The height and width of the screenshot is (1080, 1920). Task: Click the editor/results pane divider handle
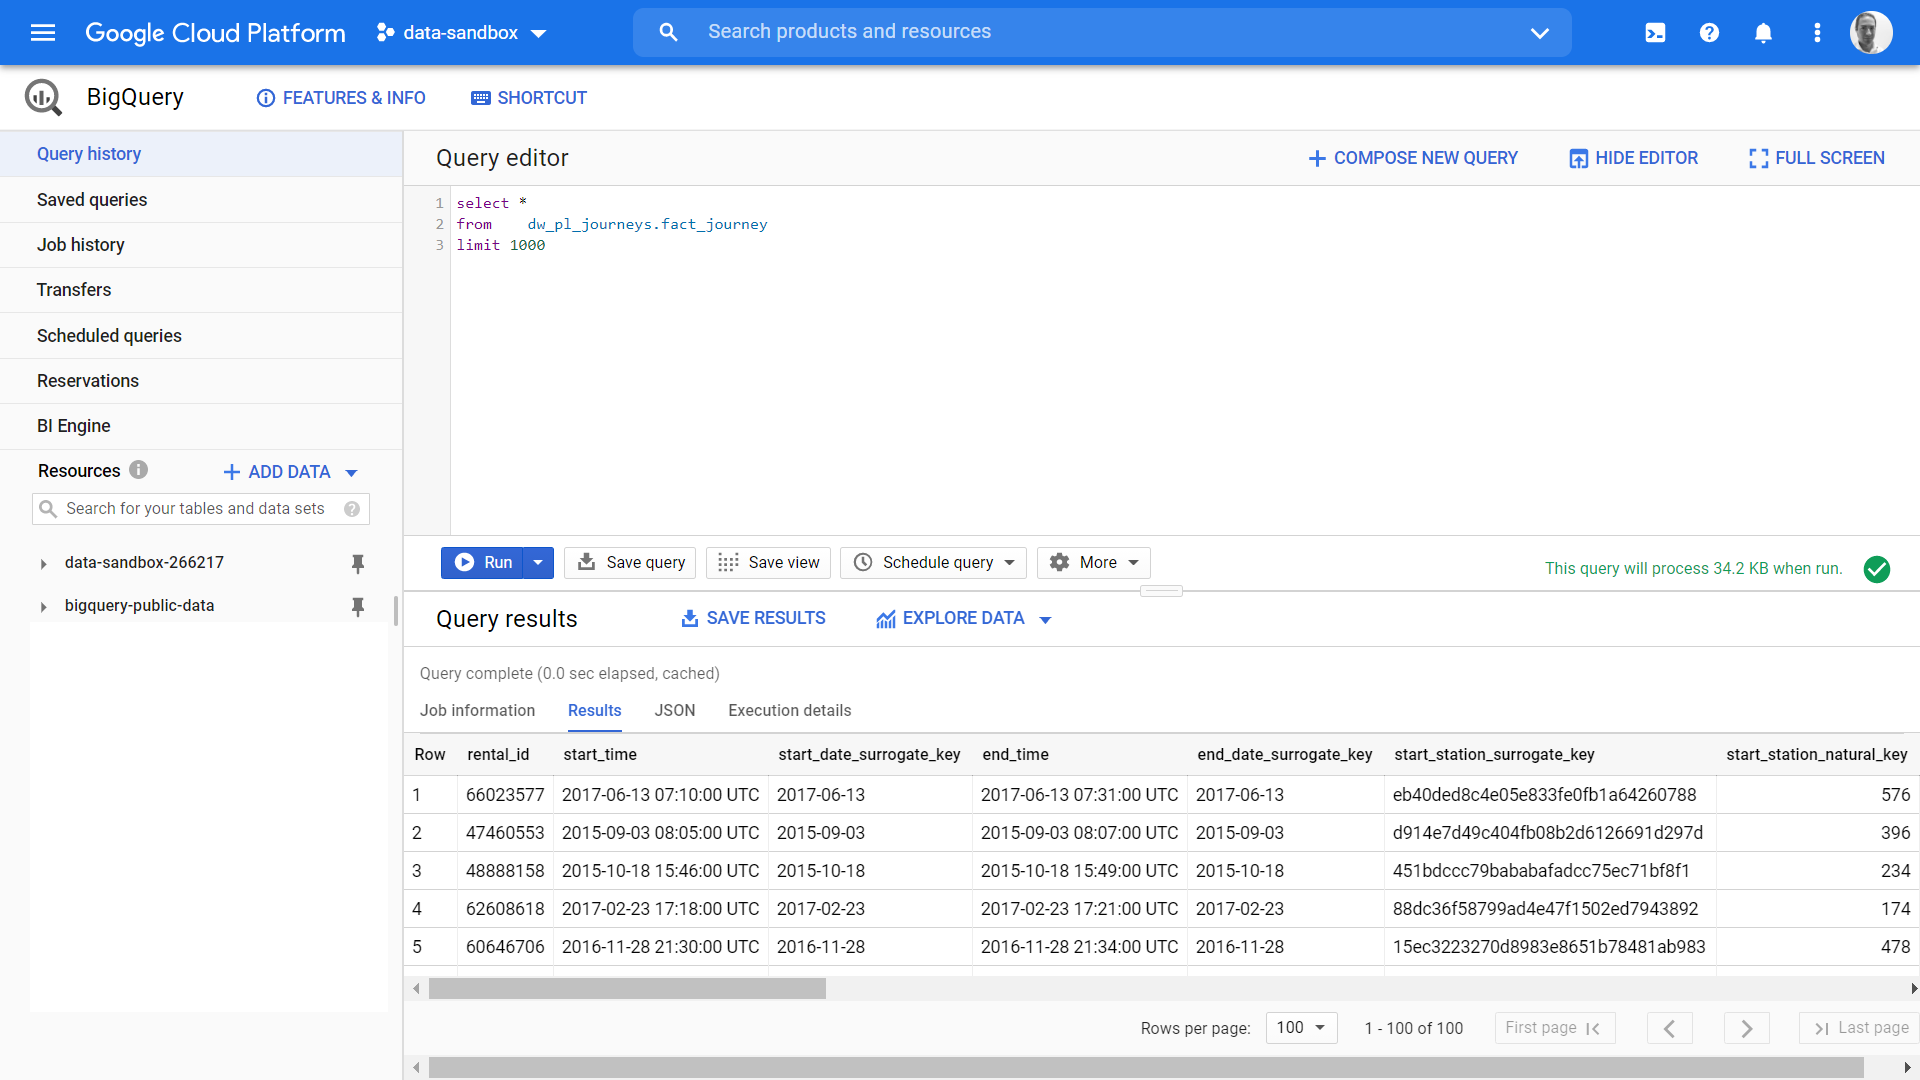[x=1161, y=591]
